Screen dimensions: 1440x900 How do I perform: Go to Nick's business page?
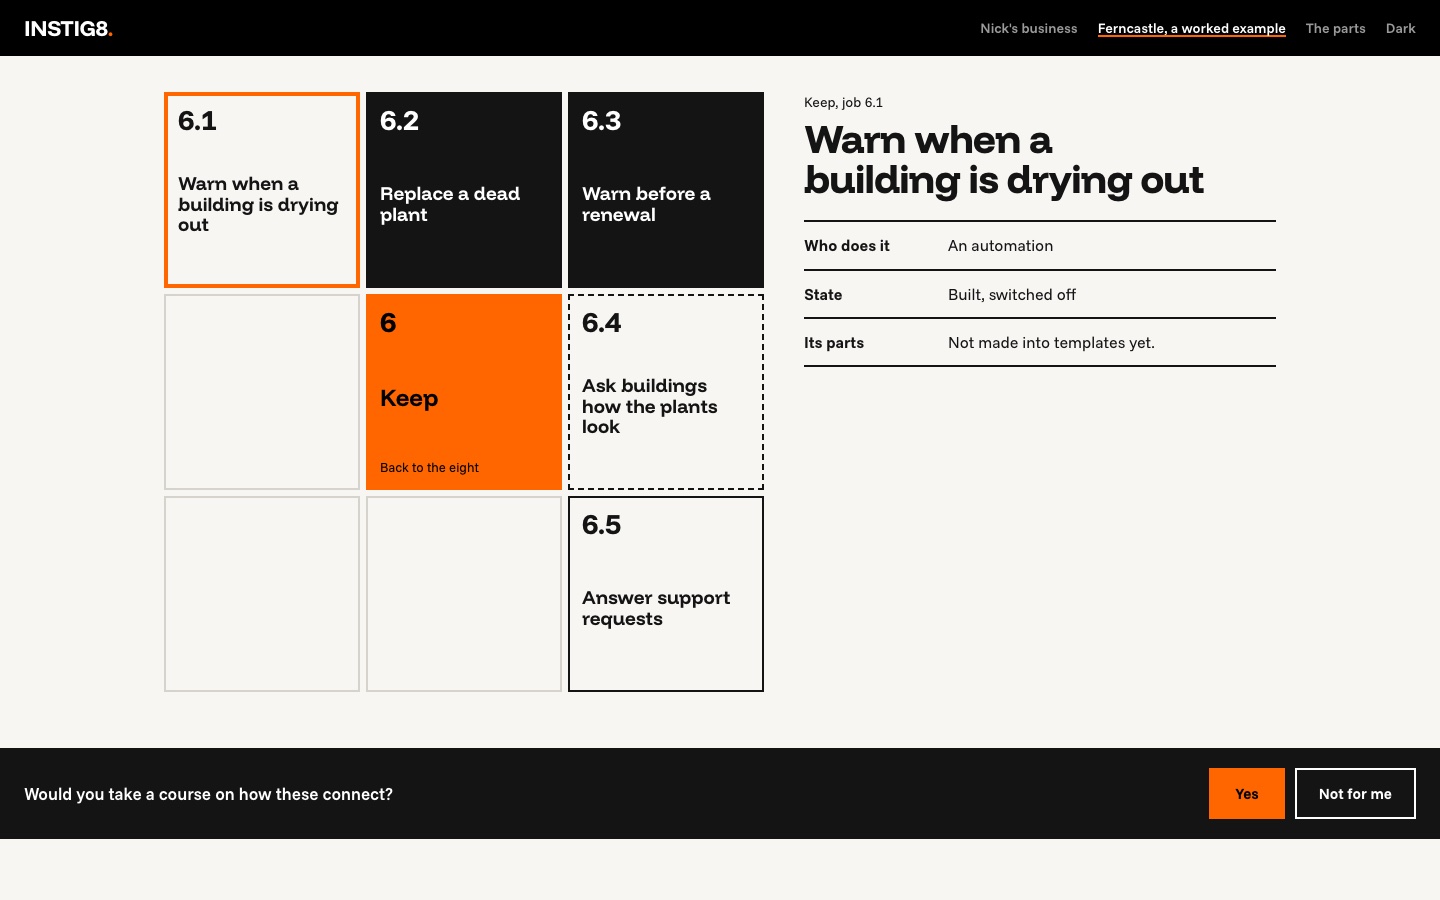click(x=1028, y=28)
